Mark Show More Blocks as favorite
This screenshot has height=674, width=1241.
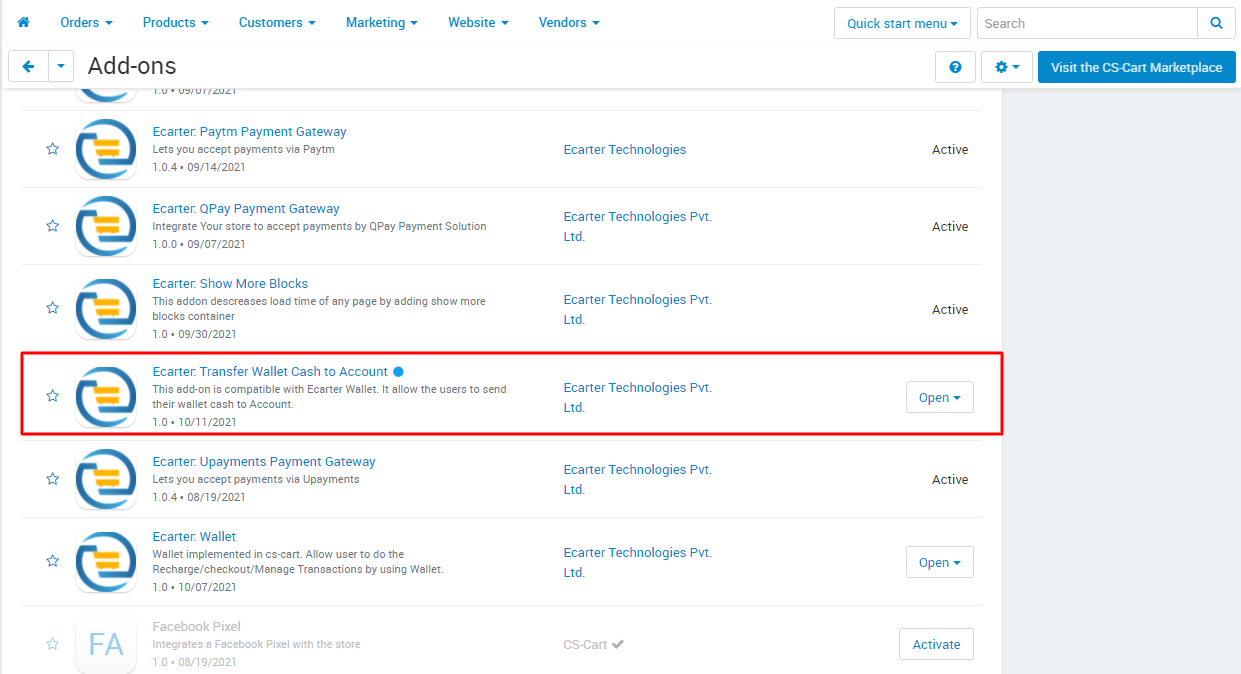click(52, 309)
